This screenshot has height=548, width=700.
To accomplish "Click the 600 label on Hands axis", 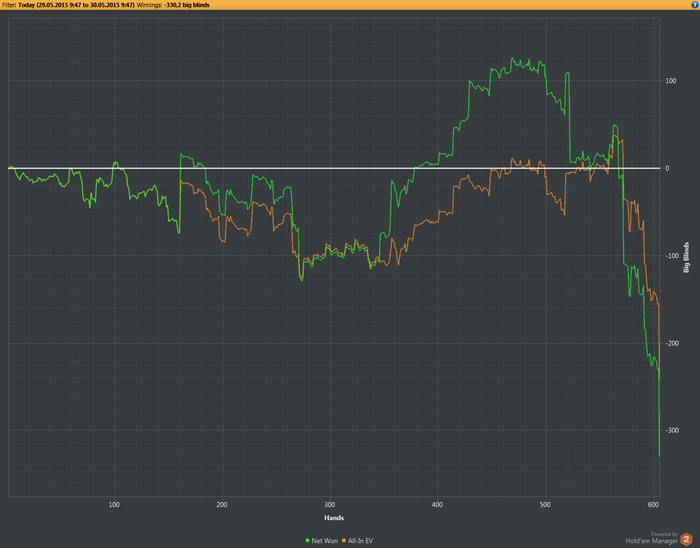I will click(653, 504).
